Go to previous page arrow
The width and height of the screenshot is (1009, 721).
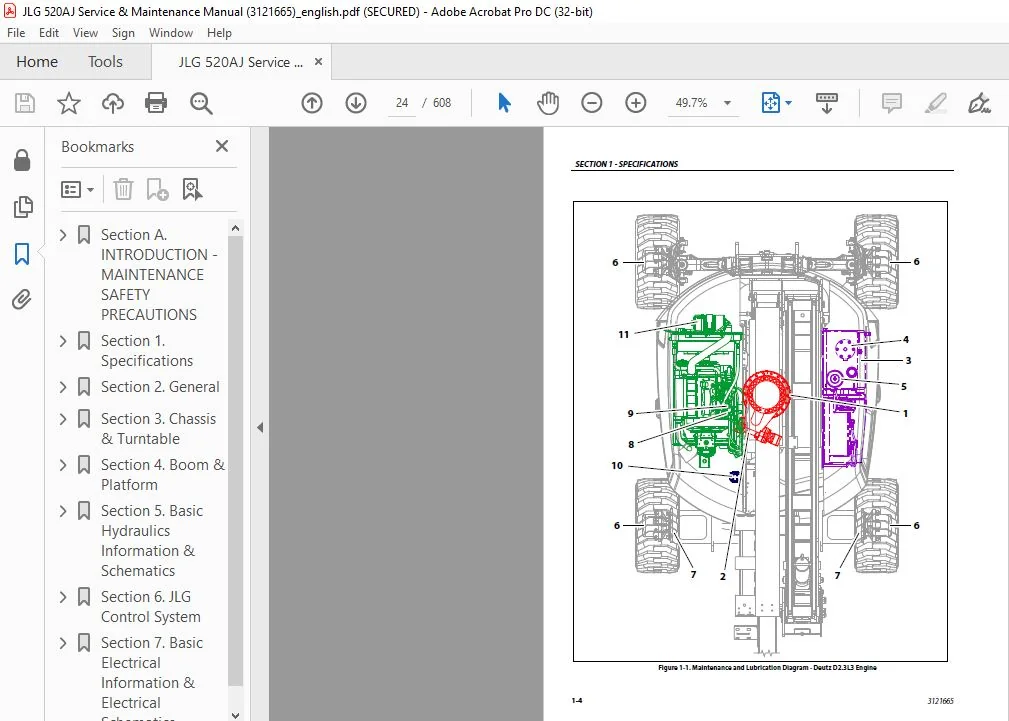(x=312, y=103)
